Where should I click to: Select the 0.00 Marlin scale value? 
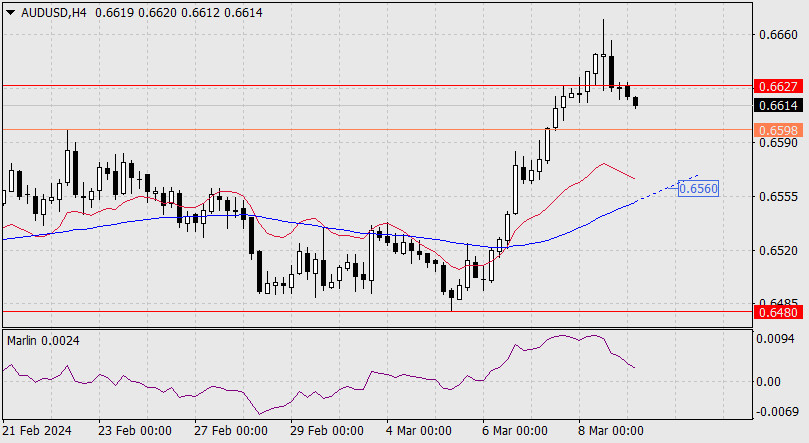[x=769, y=382]
